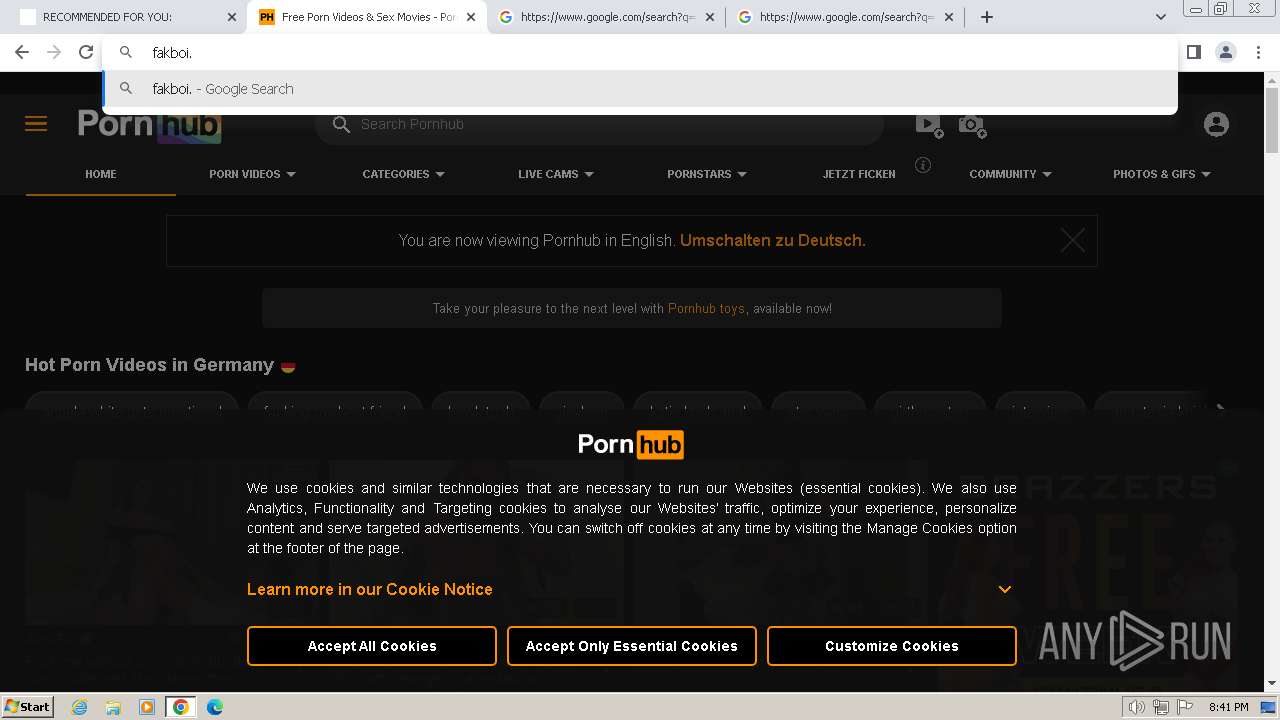Open Microsoft Edge from the taskbar
This screenshot has width=1280, height=720.
[x=215, y=707]
